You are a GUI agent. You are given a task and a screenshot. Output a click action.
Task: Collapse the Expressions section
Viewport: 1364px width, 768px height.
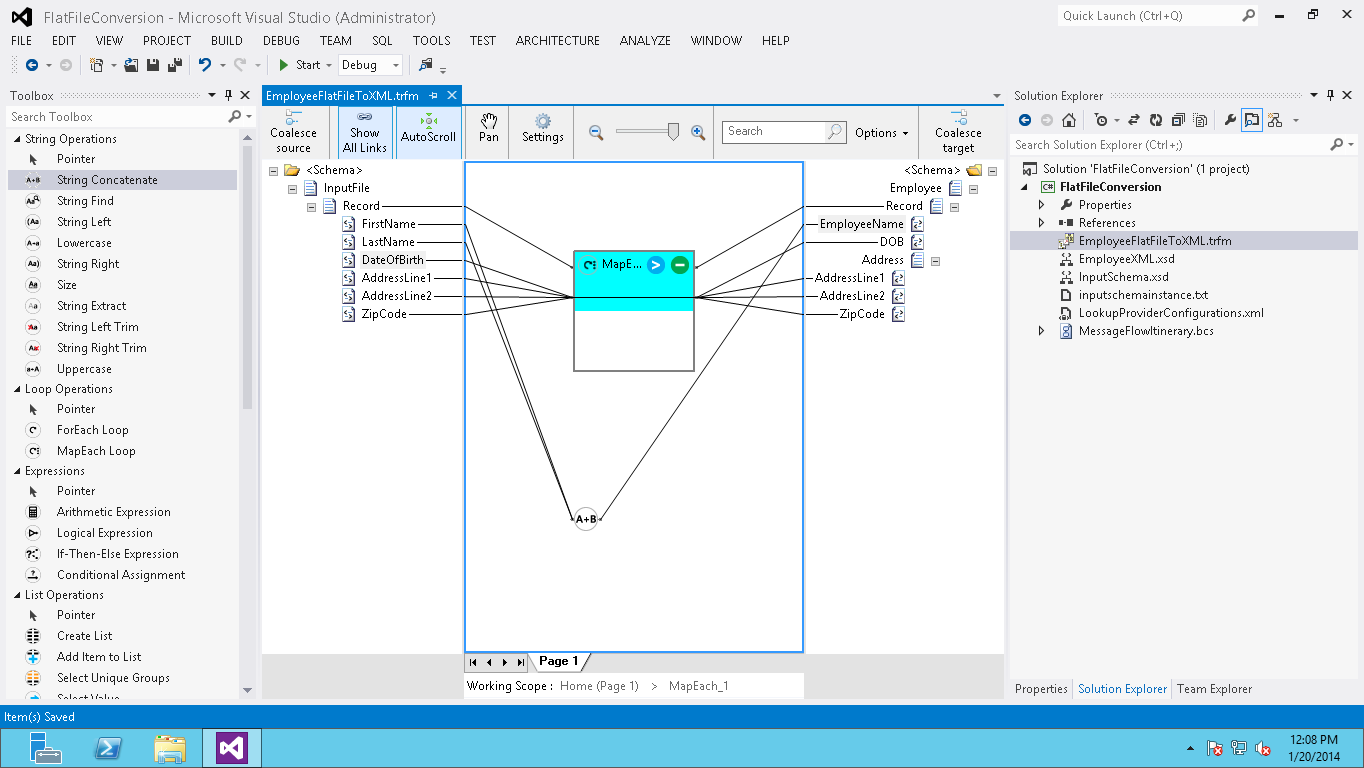(16, 471)
